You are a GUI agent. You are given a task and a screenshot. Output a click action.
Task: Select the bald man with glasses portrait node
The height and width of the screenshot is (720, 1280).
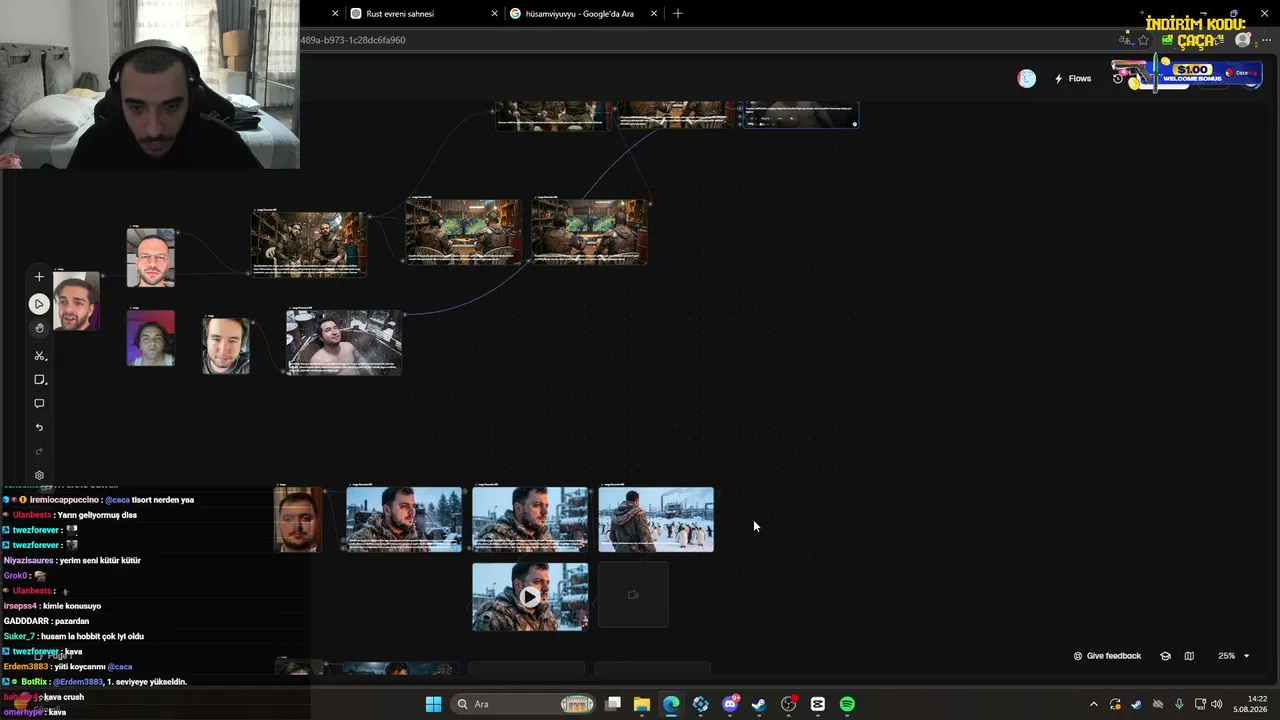(x=151, y=258)
